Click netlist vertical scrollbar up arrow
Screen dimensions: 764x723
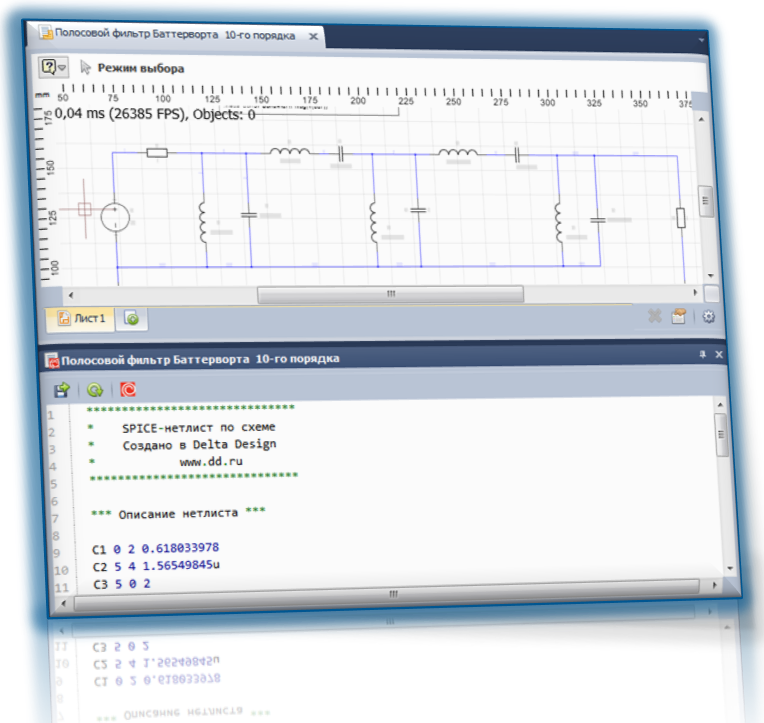tap(720, 404)
